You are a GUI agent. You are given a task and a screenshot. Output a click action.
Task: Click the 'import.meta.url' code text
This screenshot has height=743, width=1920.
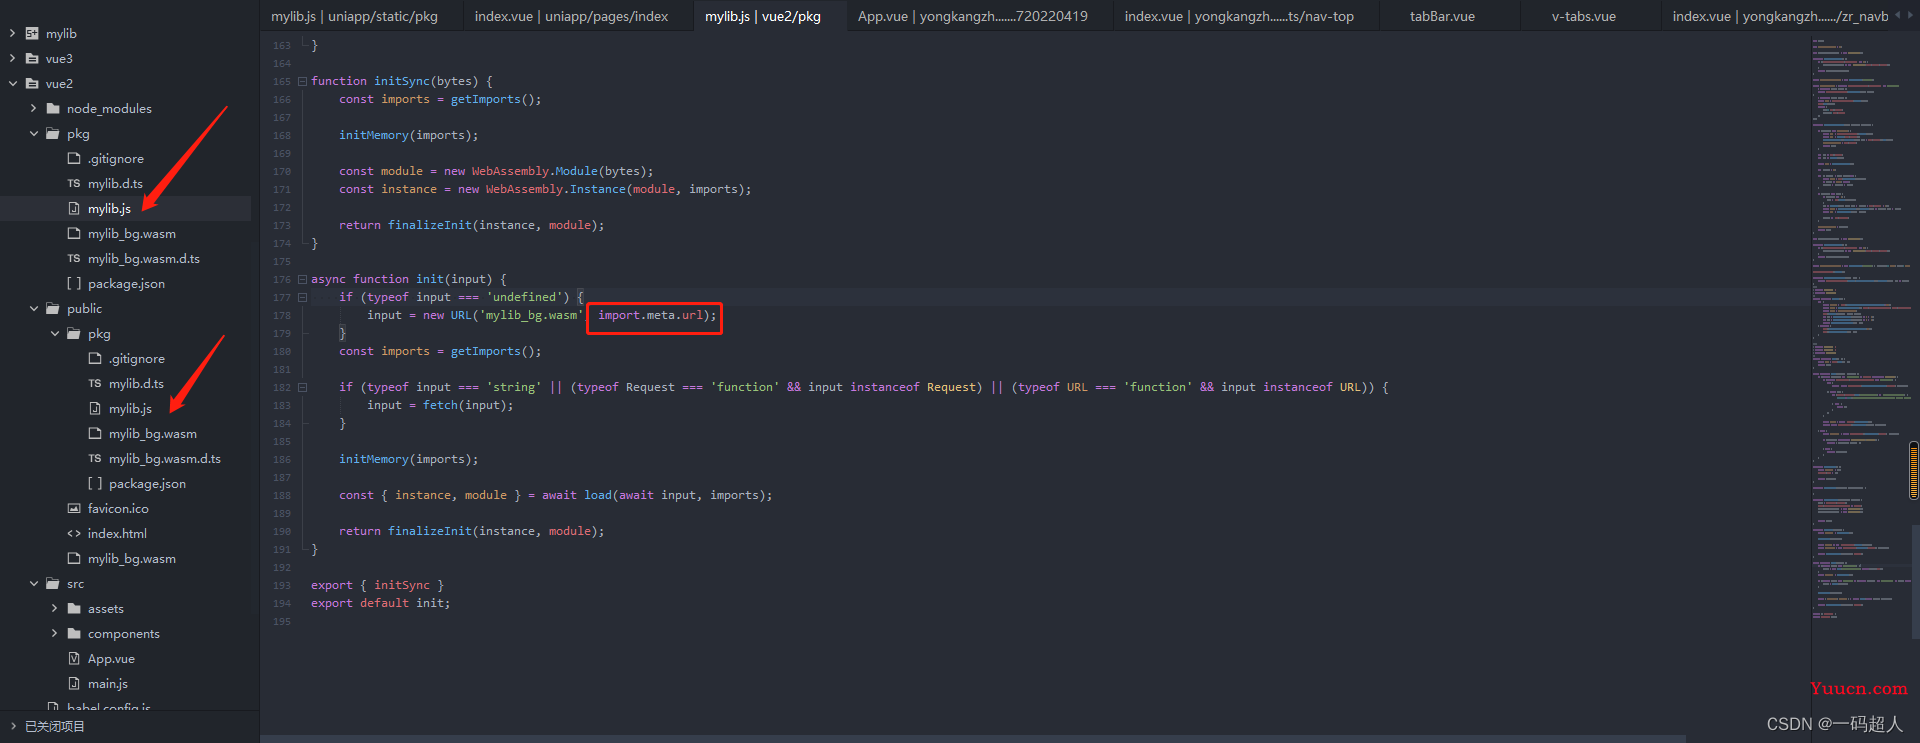point(650,315)
